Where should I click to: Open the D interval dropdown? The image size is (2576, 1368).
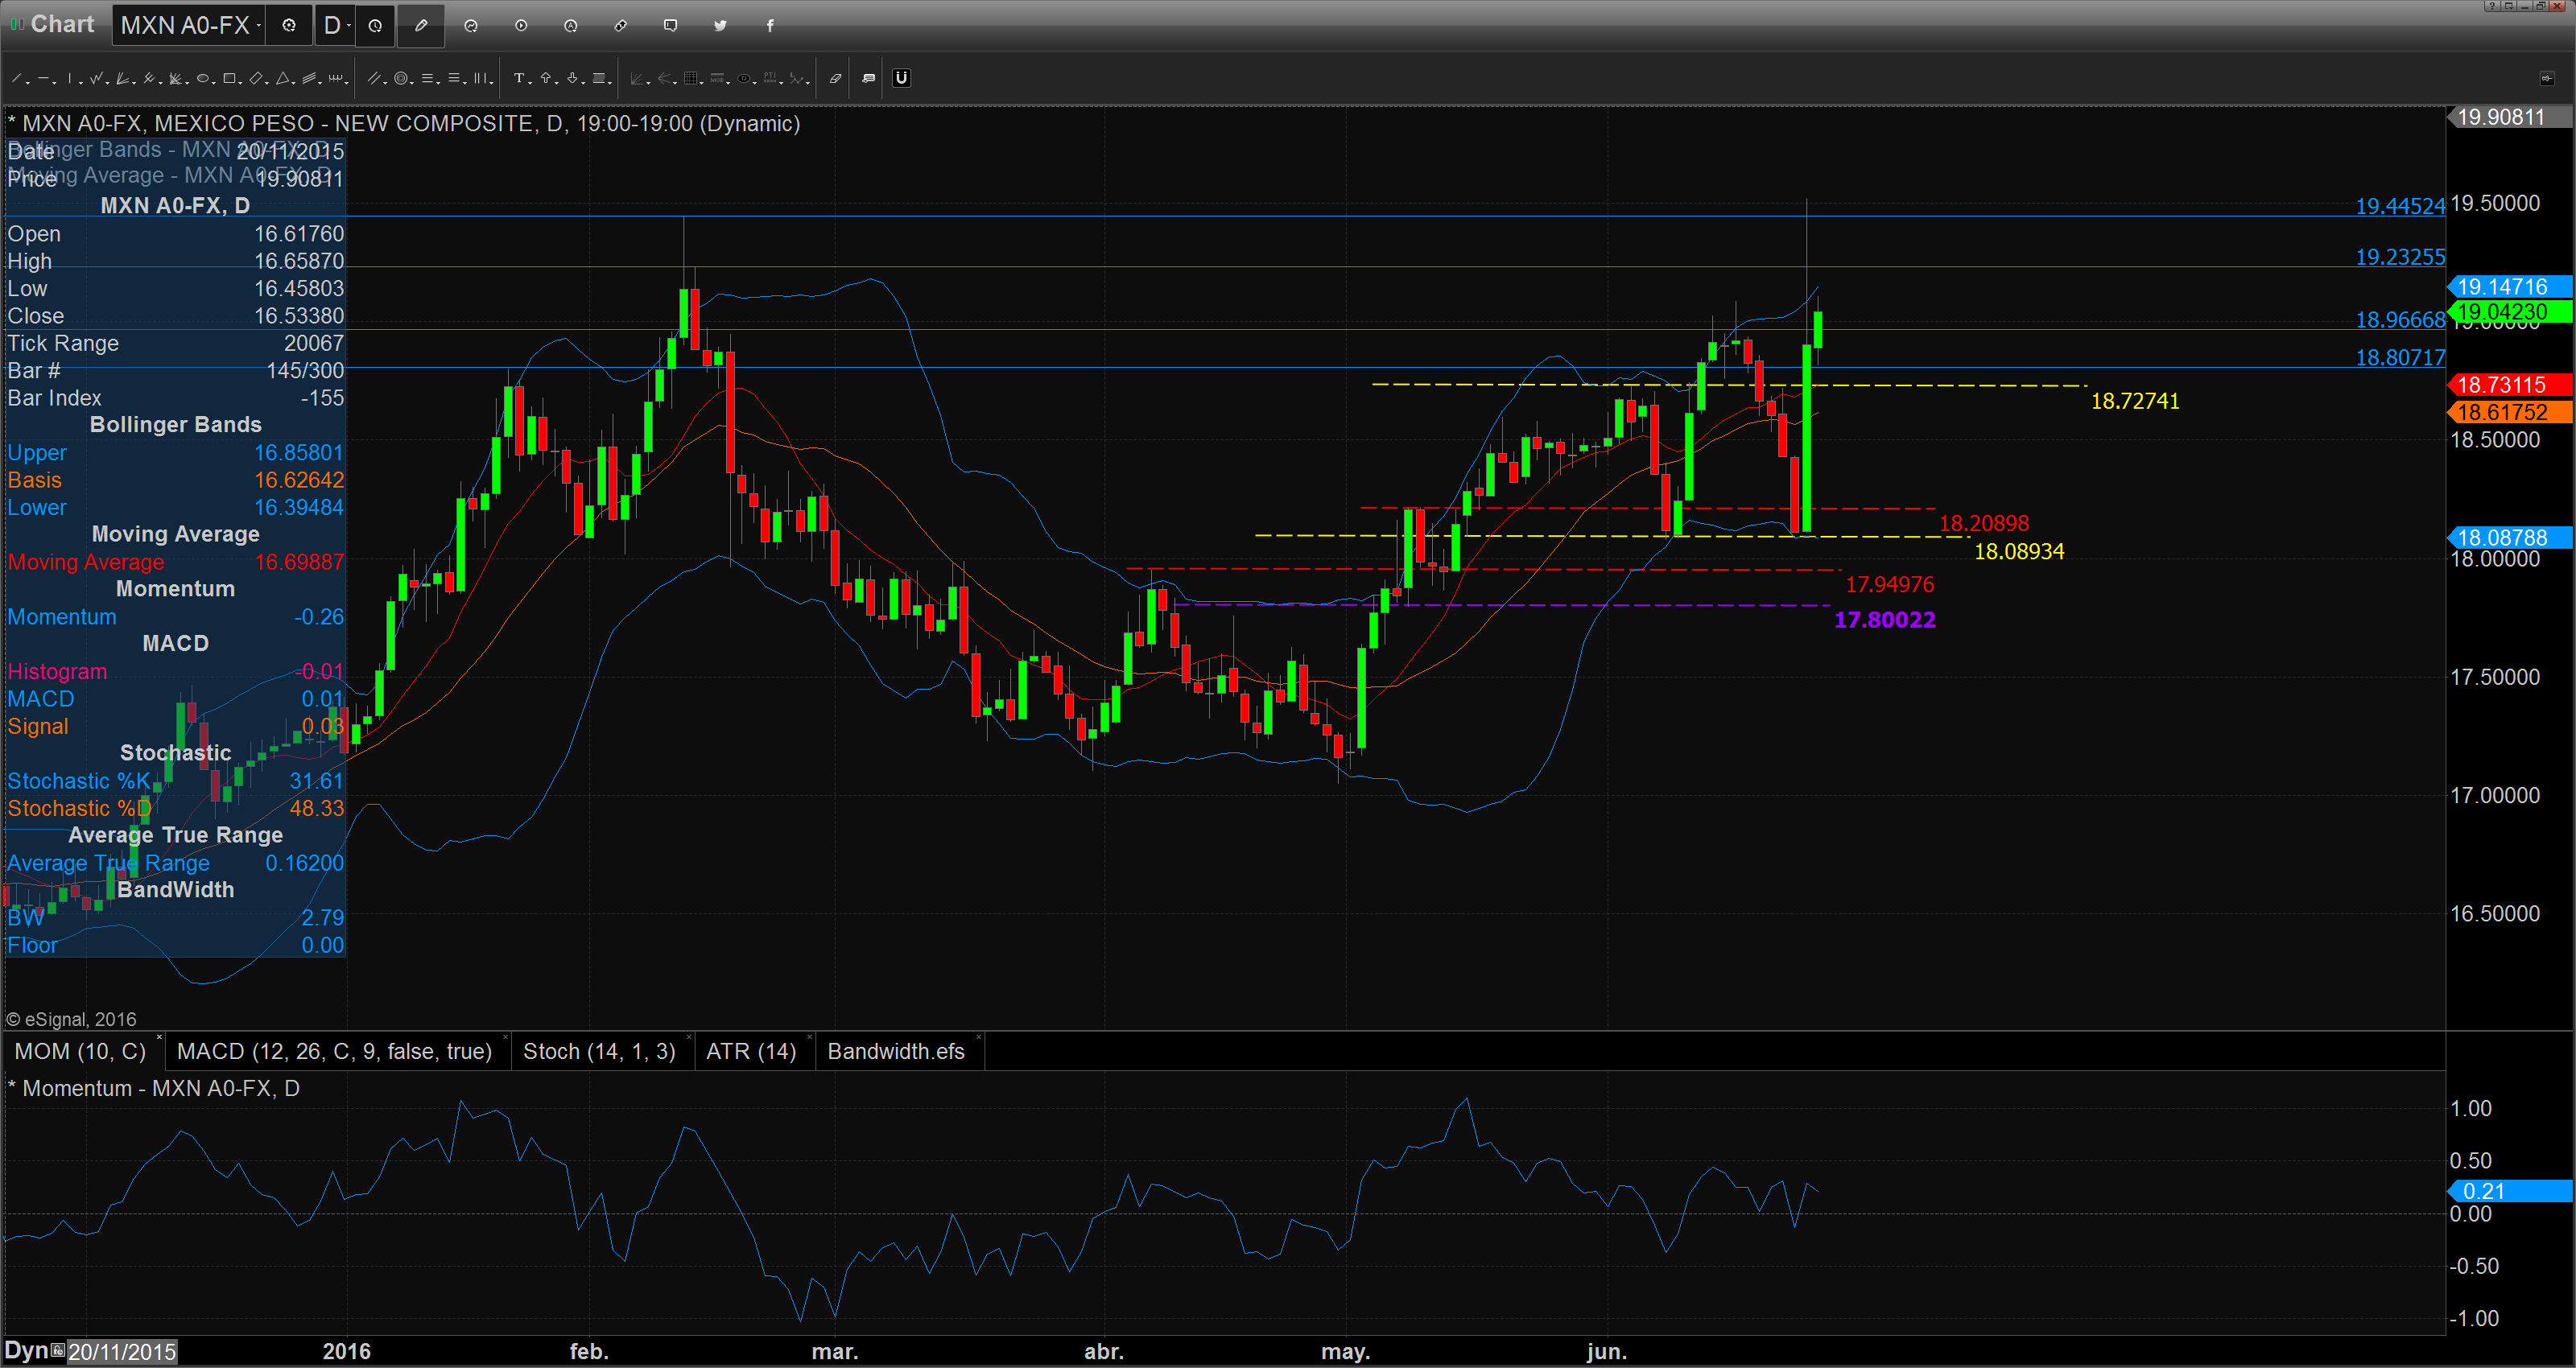tap(335, 25)
